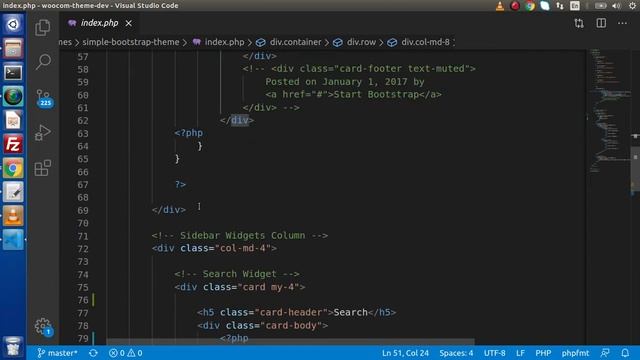The image size is (640, 360).
Task: Open Google Chrome from the dock
Action: 13,168
